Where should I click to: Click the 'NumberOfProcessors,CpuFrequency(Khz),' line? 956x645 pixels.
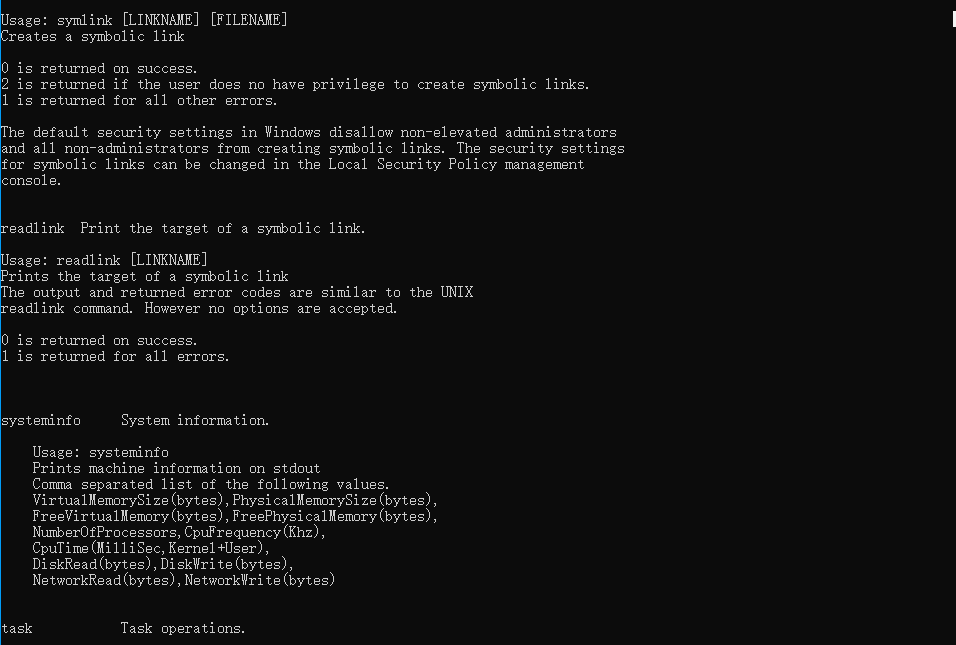tap(179, 532)
